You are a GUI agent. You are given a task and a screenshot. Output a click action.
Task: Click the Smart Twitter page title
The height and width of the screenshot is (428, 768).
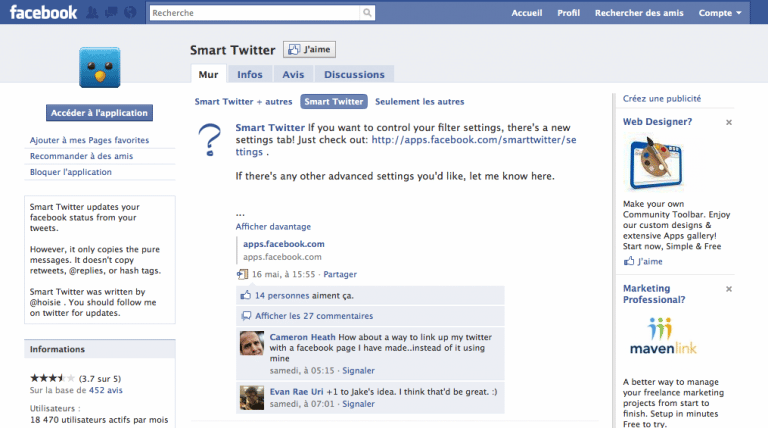tap(233, 50)
